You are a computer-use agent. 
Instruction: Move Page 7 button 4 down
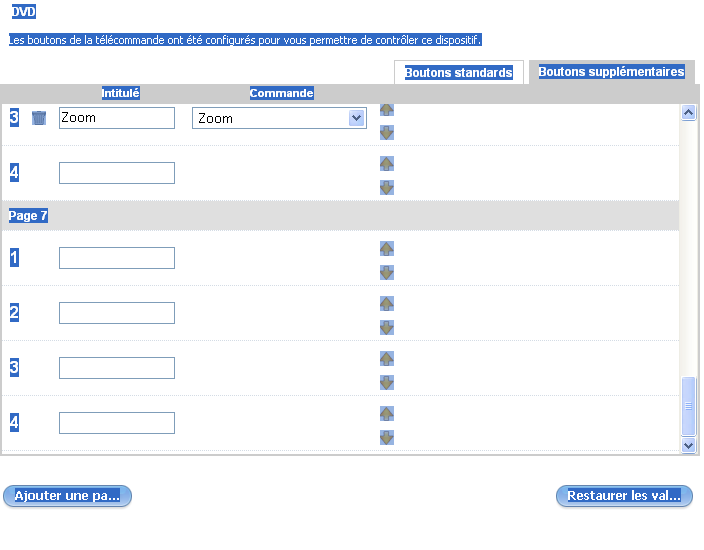(387, 437)
